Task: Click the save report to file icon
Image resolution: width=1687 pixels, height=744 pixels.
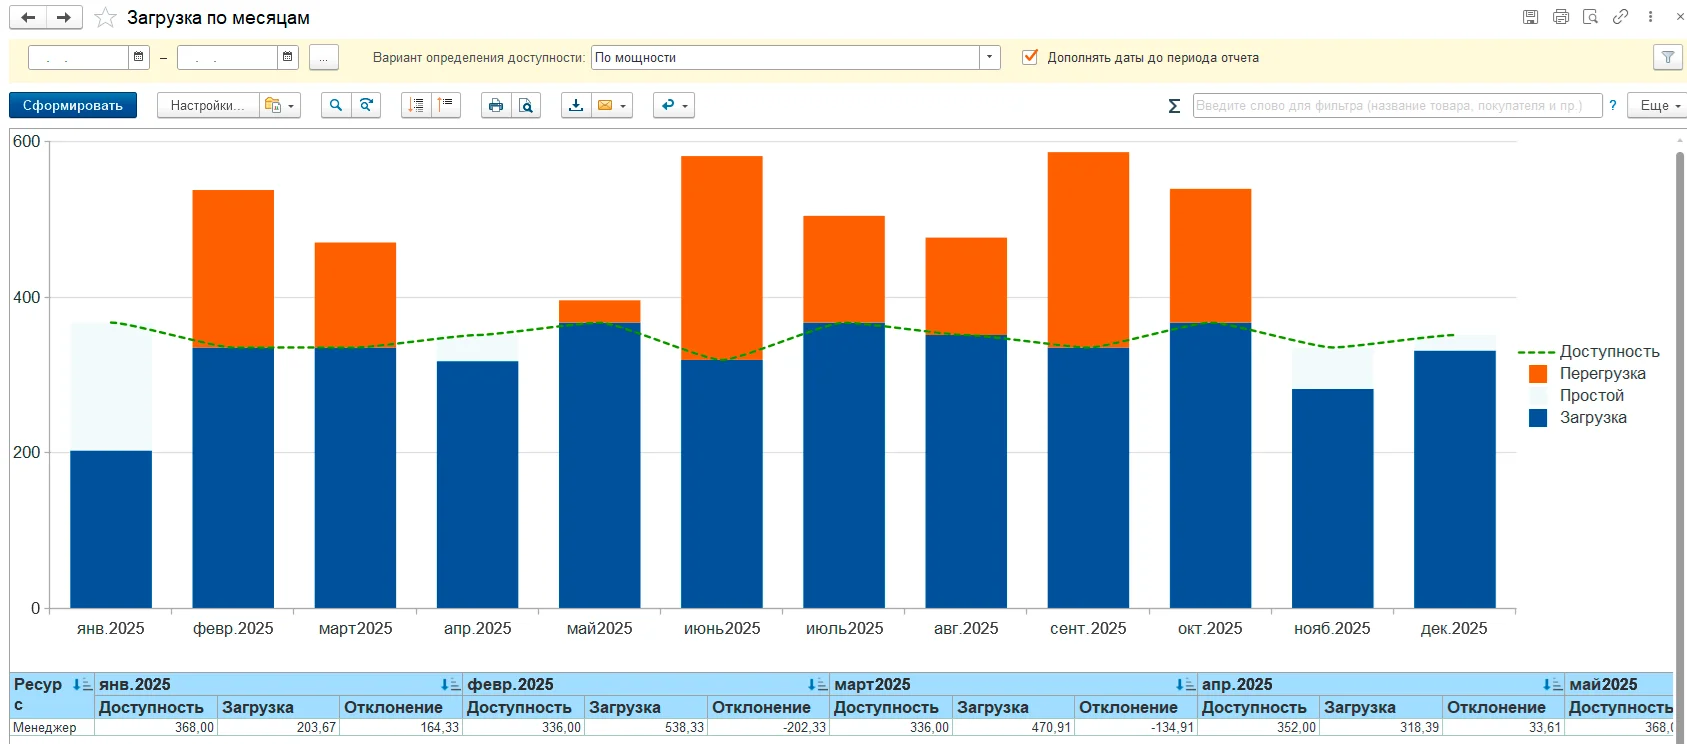Action: [576, 105]
